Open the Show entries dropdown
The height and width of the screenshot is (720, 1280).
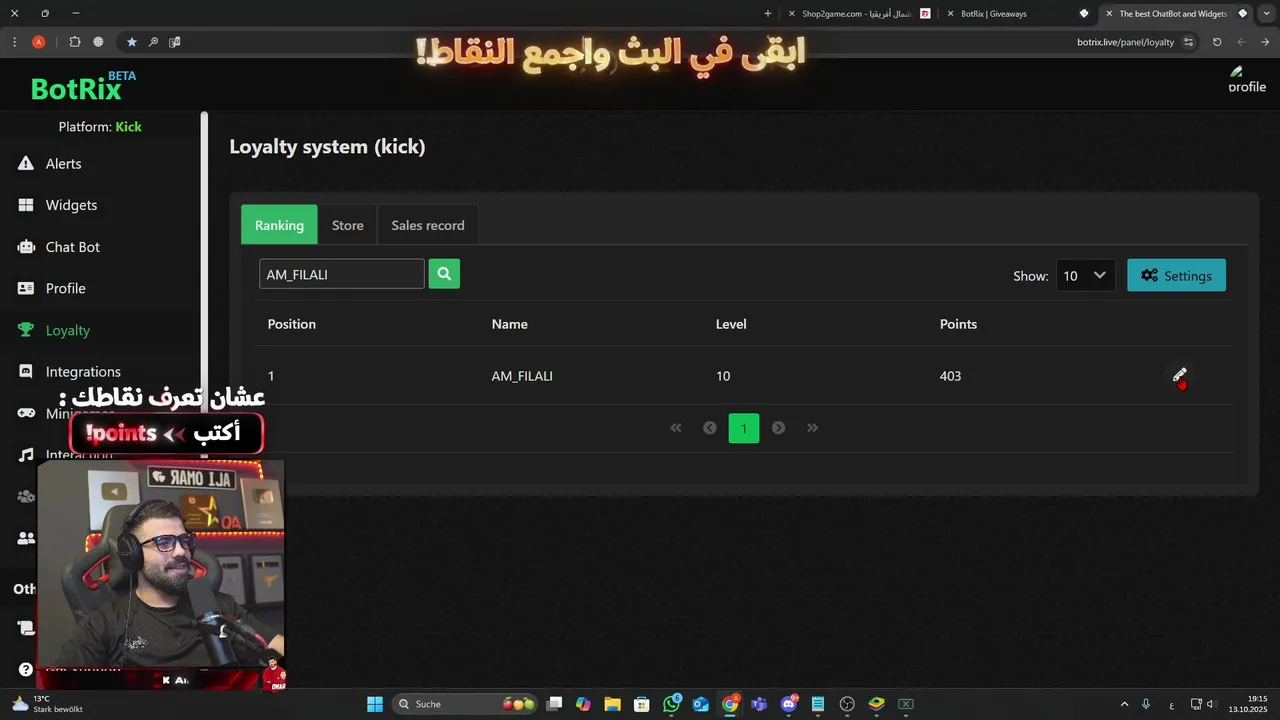click(x=1085, y=275)
